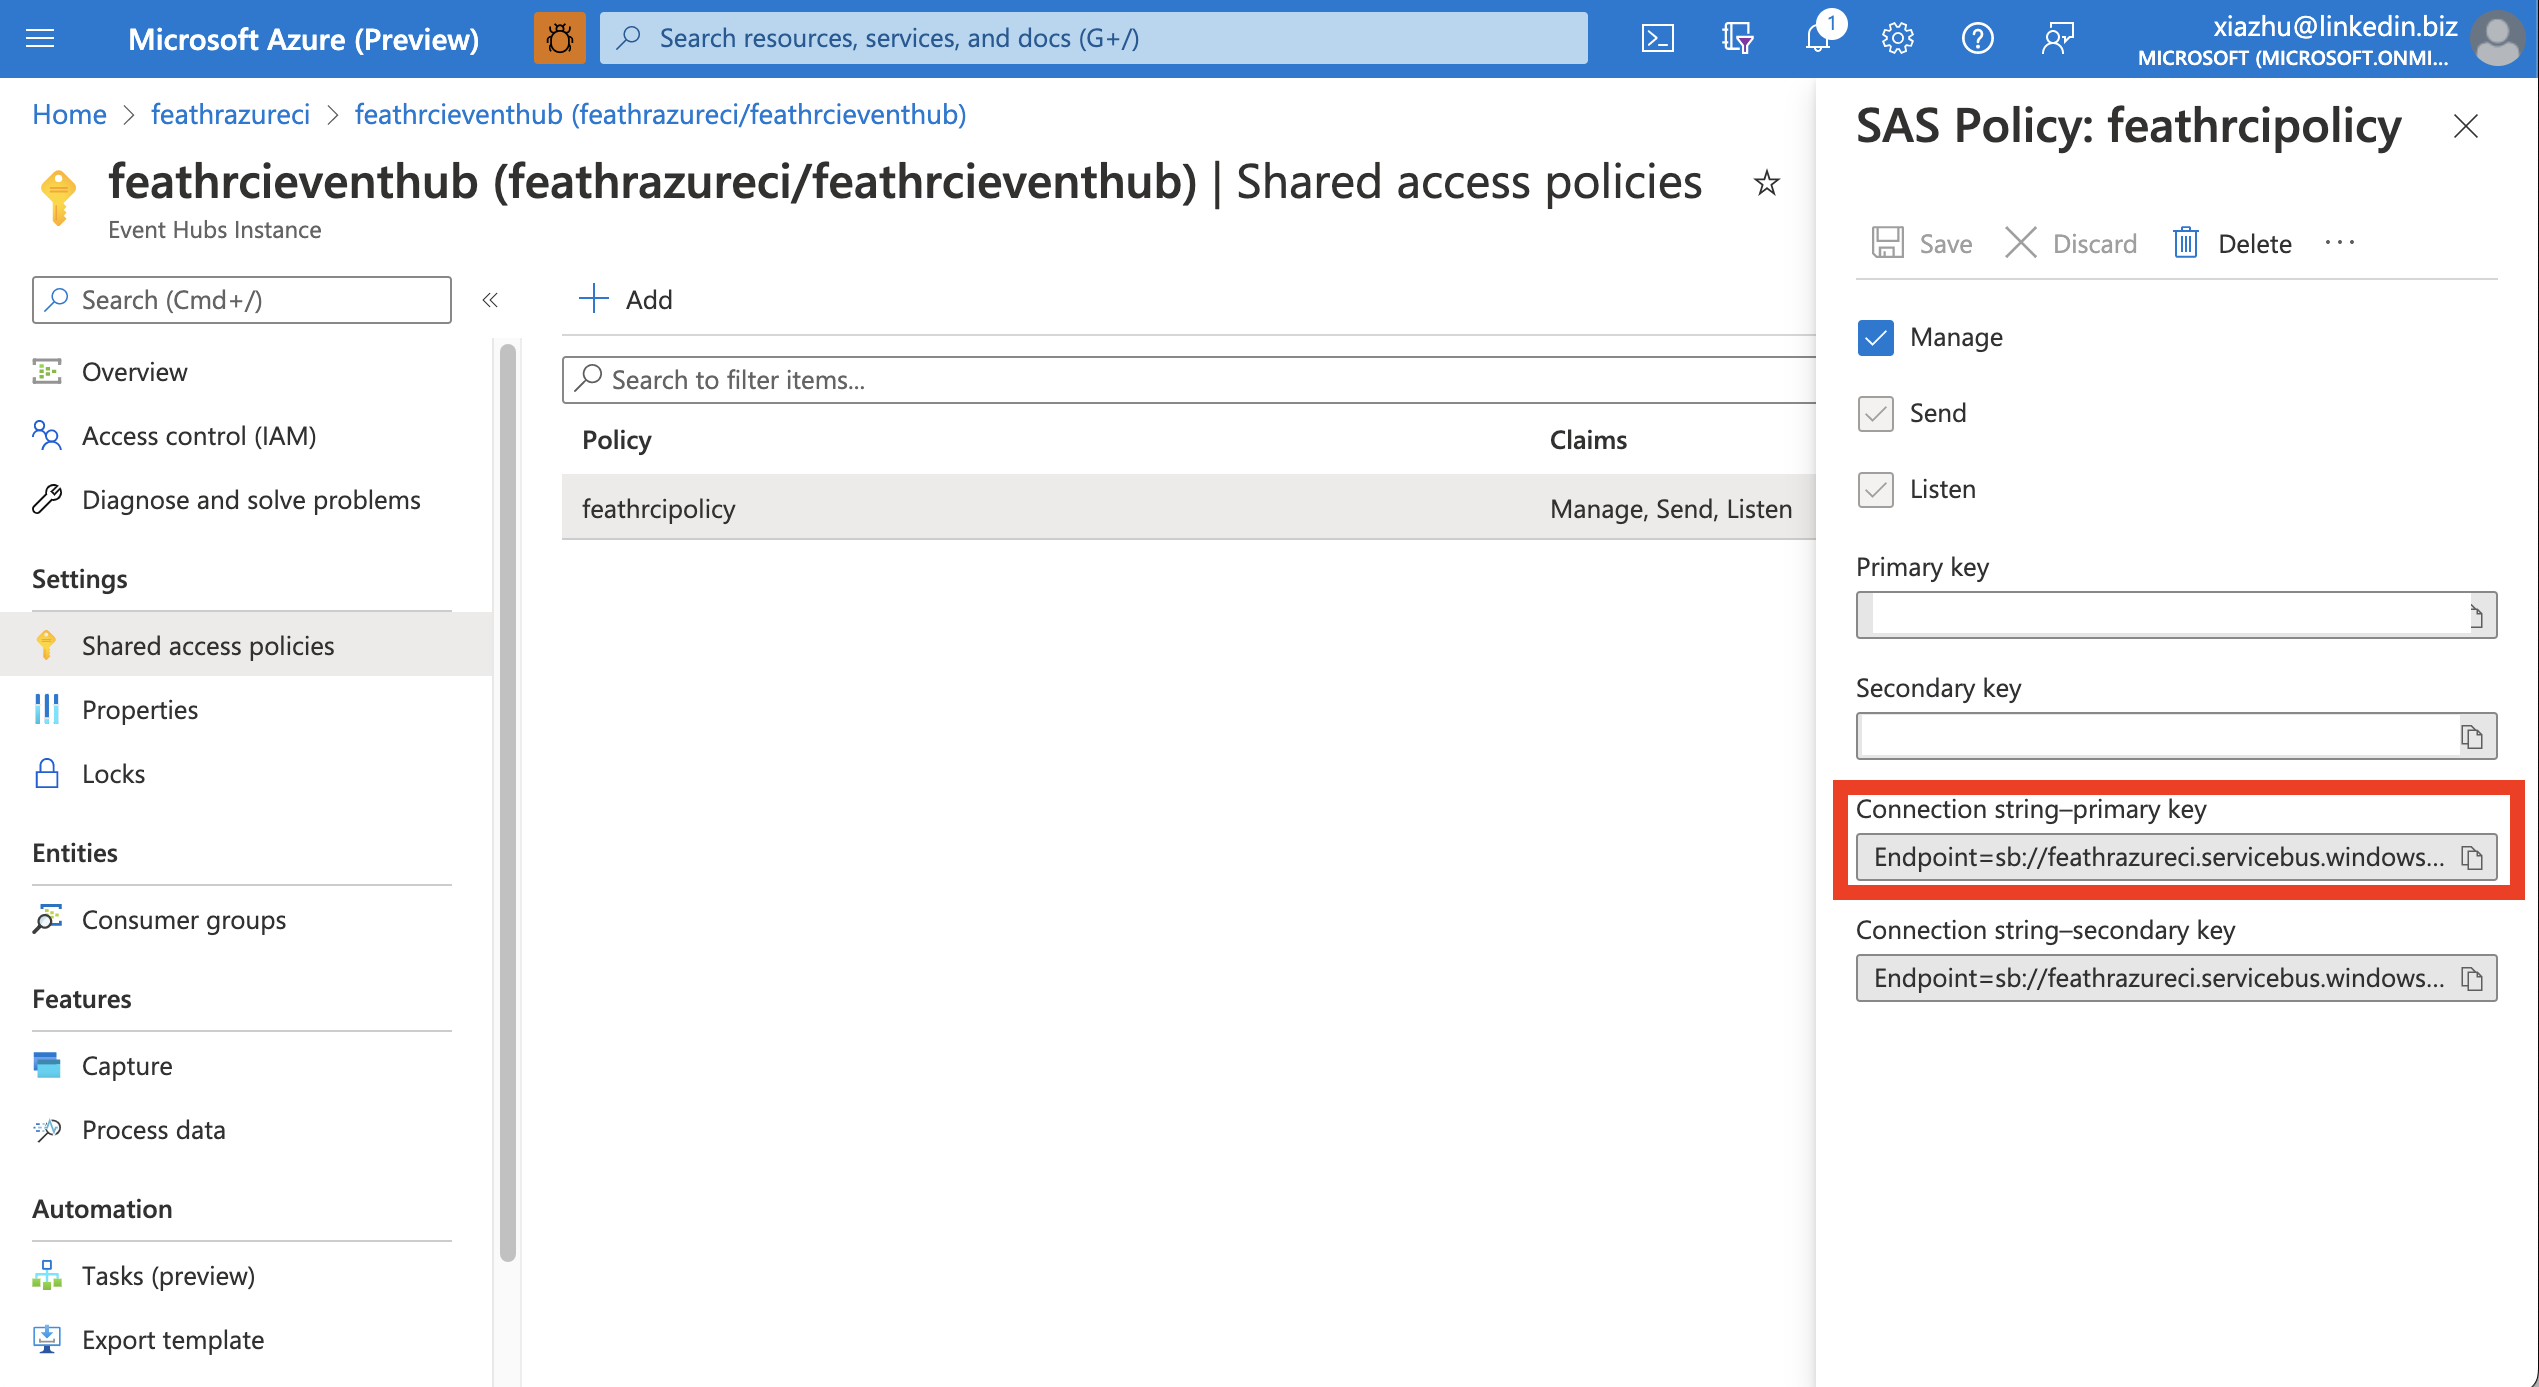2539x1387 pixels.
Task: Open the help question mark
Action: click(1977, 38)
